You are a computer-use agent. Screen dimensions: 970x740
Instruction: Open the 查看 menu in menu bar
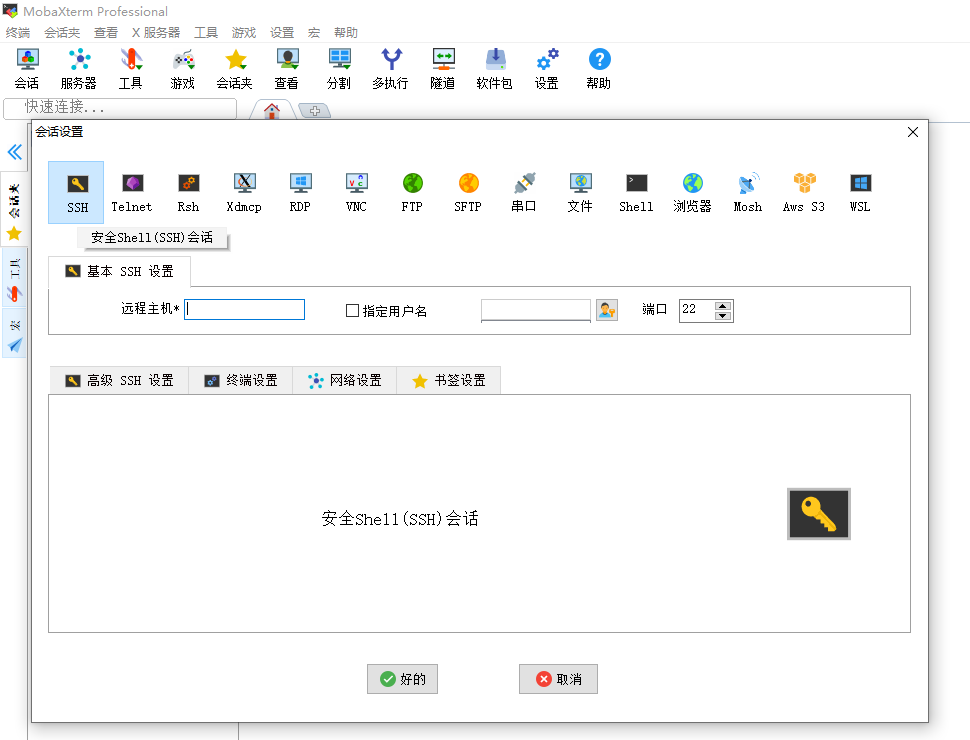[x=105, y=33]
